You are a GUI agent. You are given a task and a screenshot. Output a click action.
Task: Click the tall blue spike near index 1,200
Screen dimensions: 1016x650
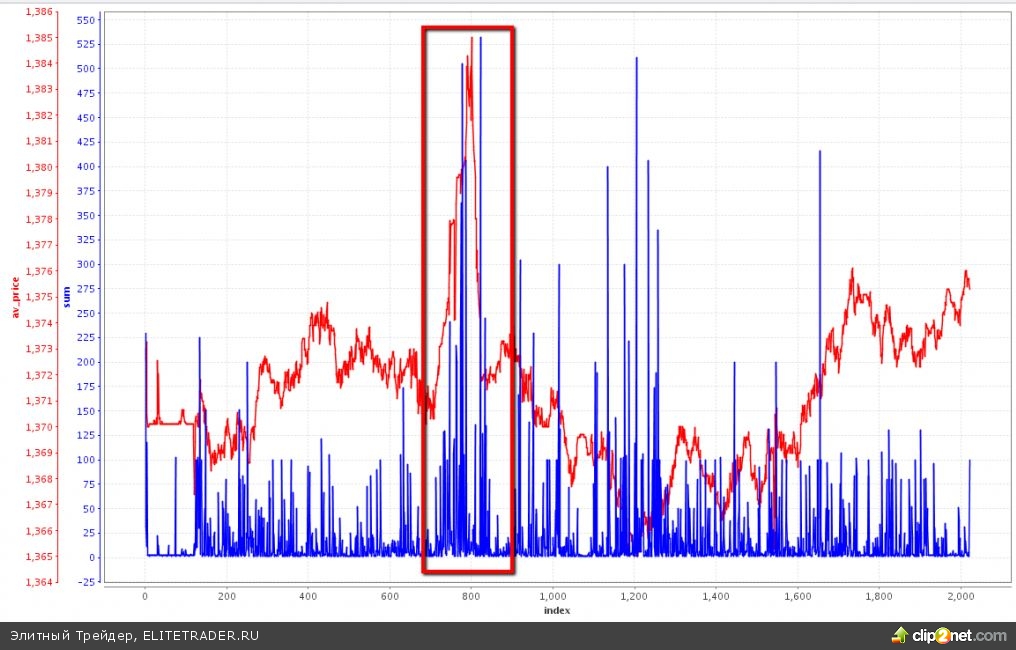click(636, 60)
